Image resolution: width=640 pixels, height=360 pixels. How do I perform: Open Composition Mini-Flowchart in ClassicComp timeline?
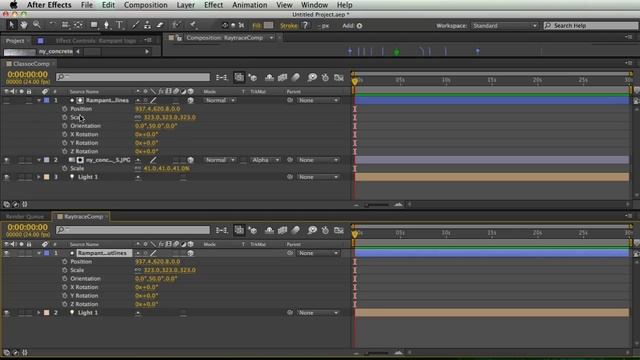tap(222, 77)
